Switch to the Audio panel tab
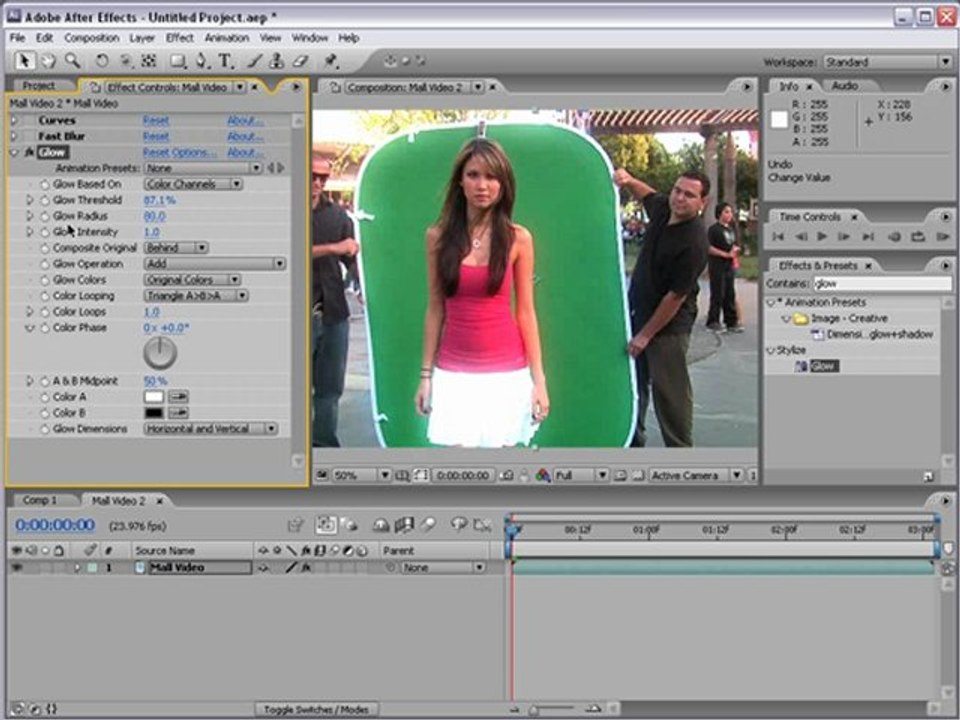 [845, 86]
